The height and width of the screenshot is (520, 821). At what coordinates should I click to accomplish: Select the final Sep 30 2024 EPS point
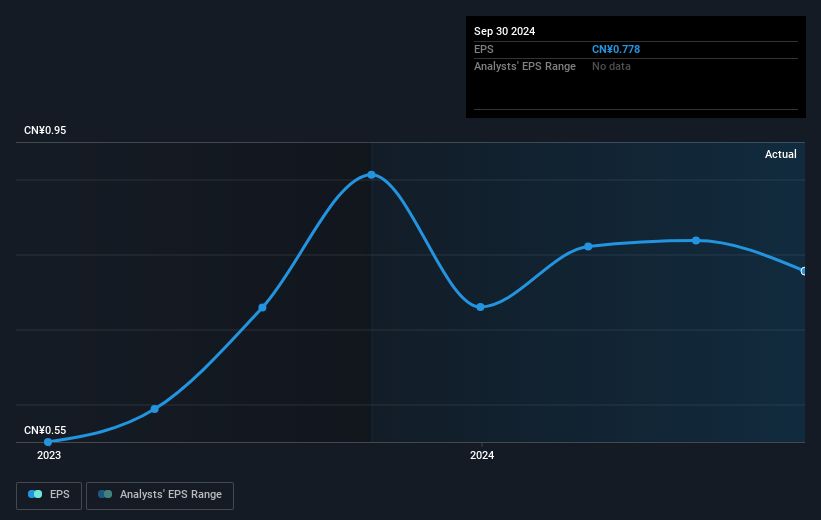coord(803,271)
